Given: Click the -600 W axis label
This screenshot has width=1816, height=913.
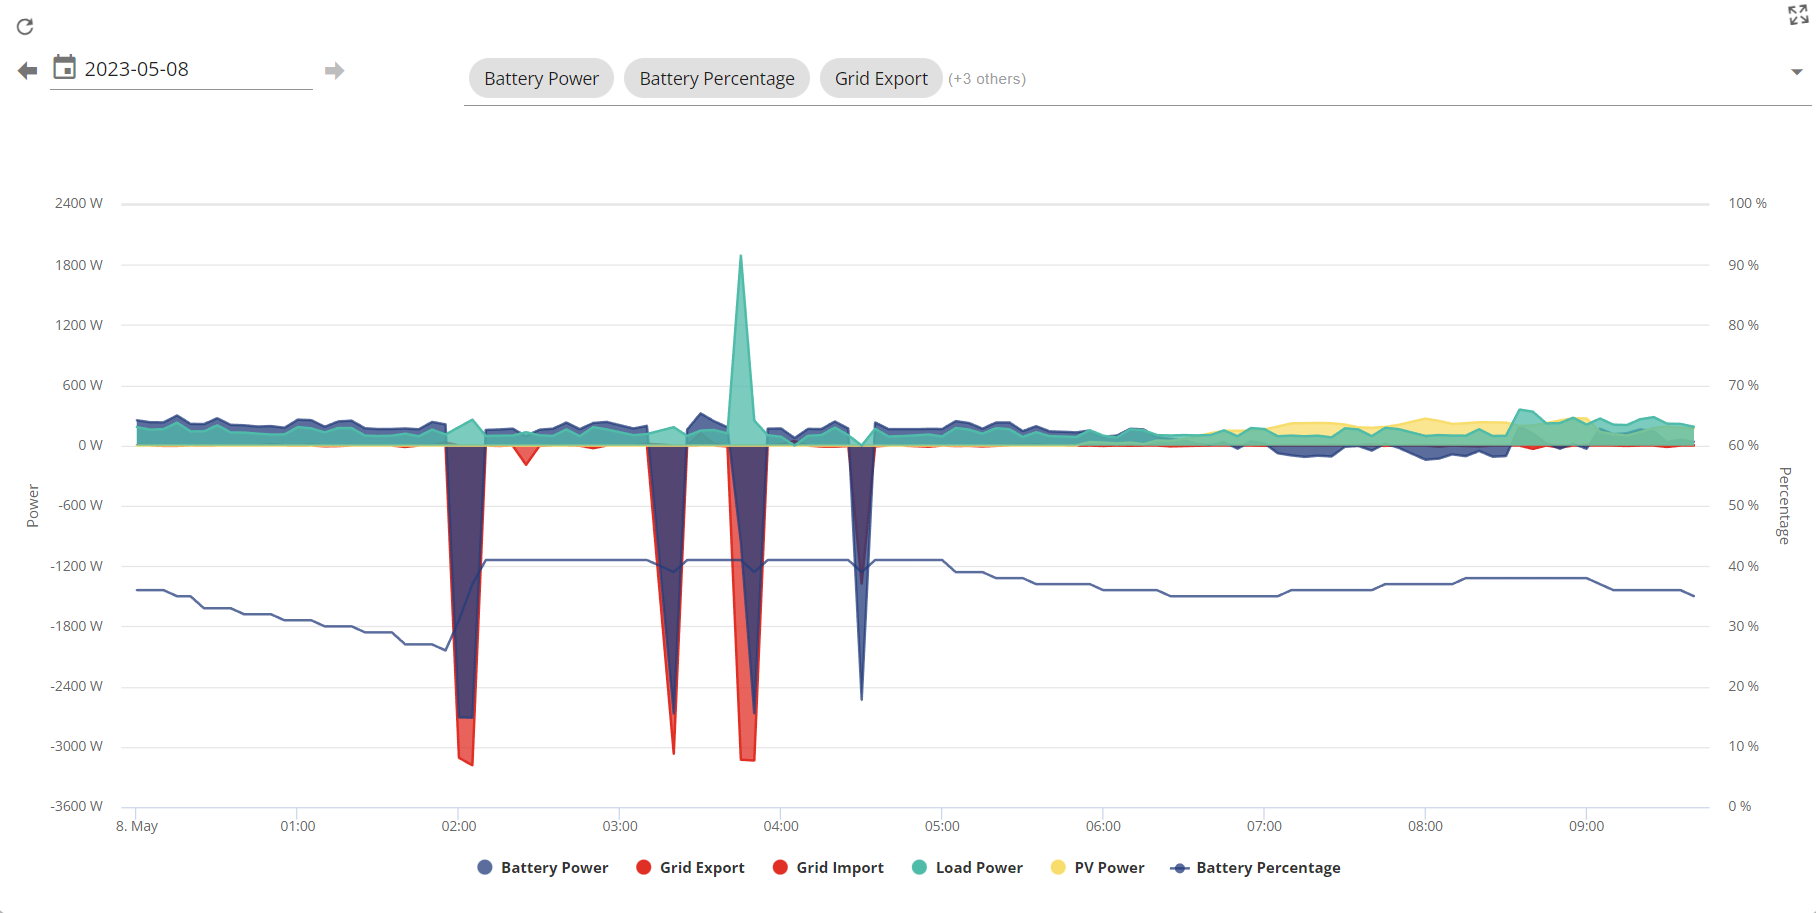Looking at the screenshot, I should click(x=80, y=505).
